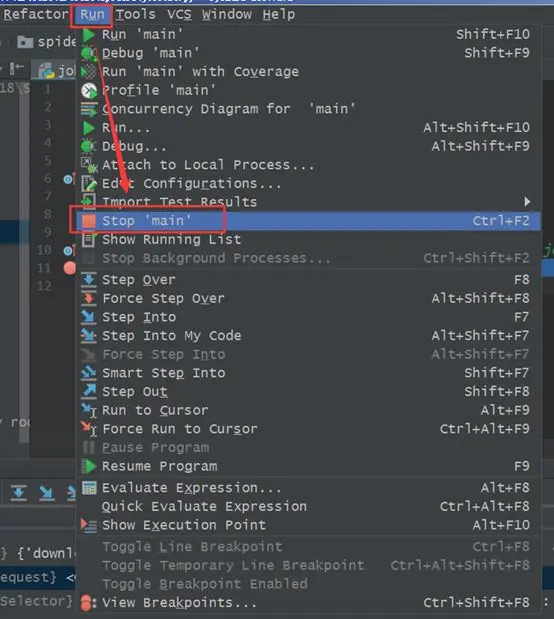Click override marker in gutter at line 10
554x619 pixels.
click(x=68, y=251)
